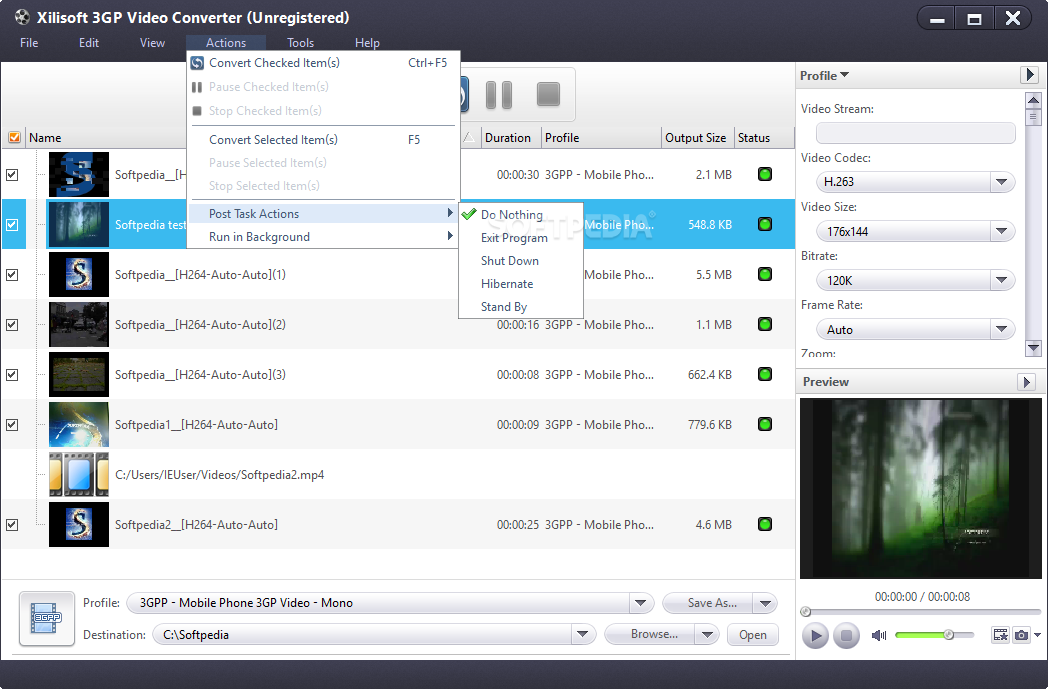This screenshot has width=1048, height=689.
Task: Uncheck Softpedia__[H264-Auto-Auto](3) checkbox
Action: tap(12, 375)
